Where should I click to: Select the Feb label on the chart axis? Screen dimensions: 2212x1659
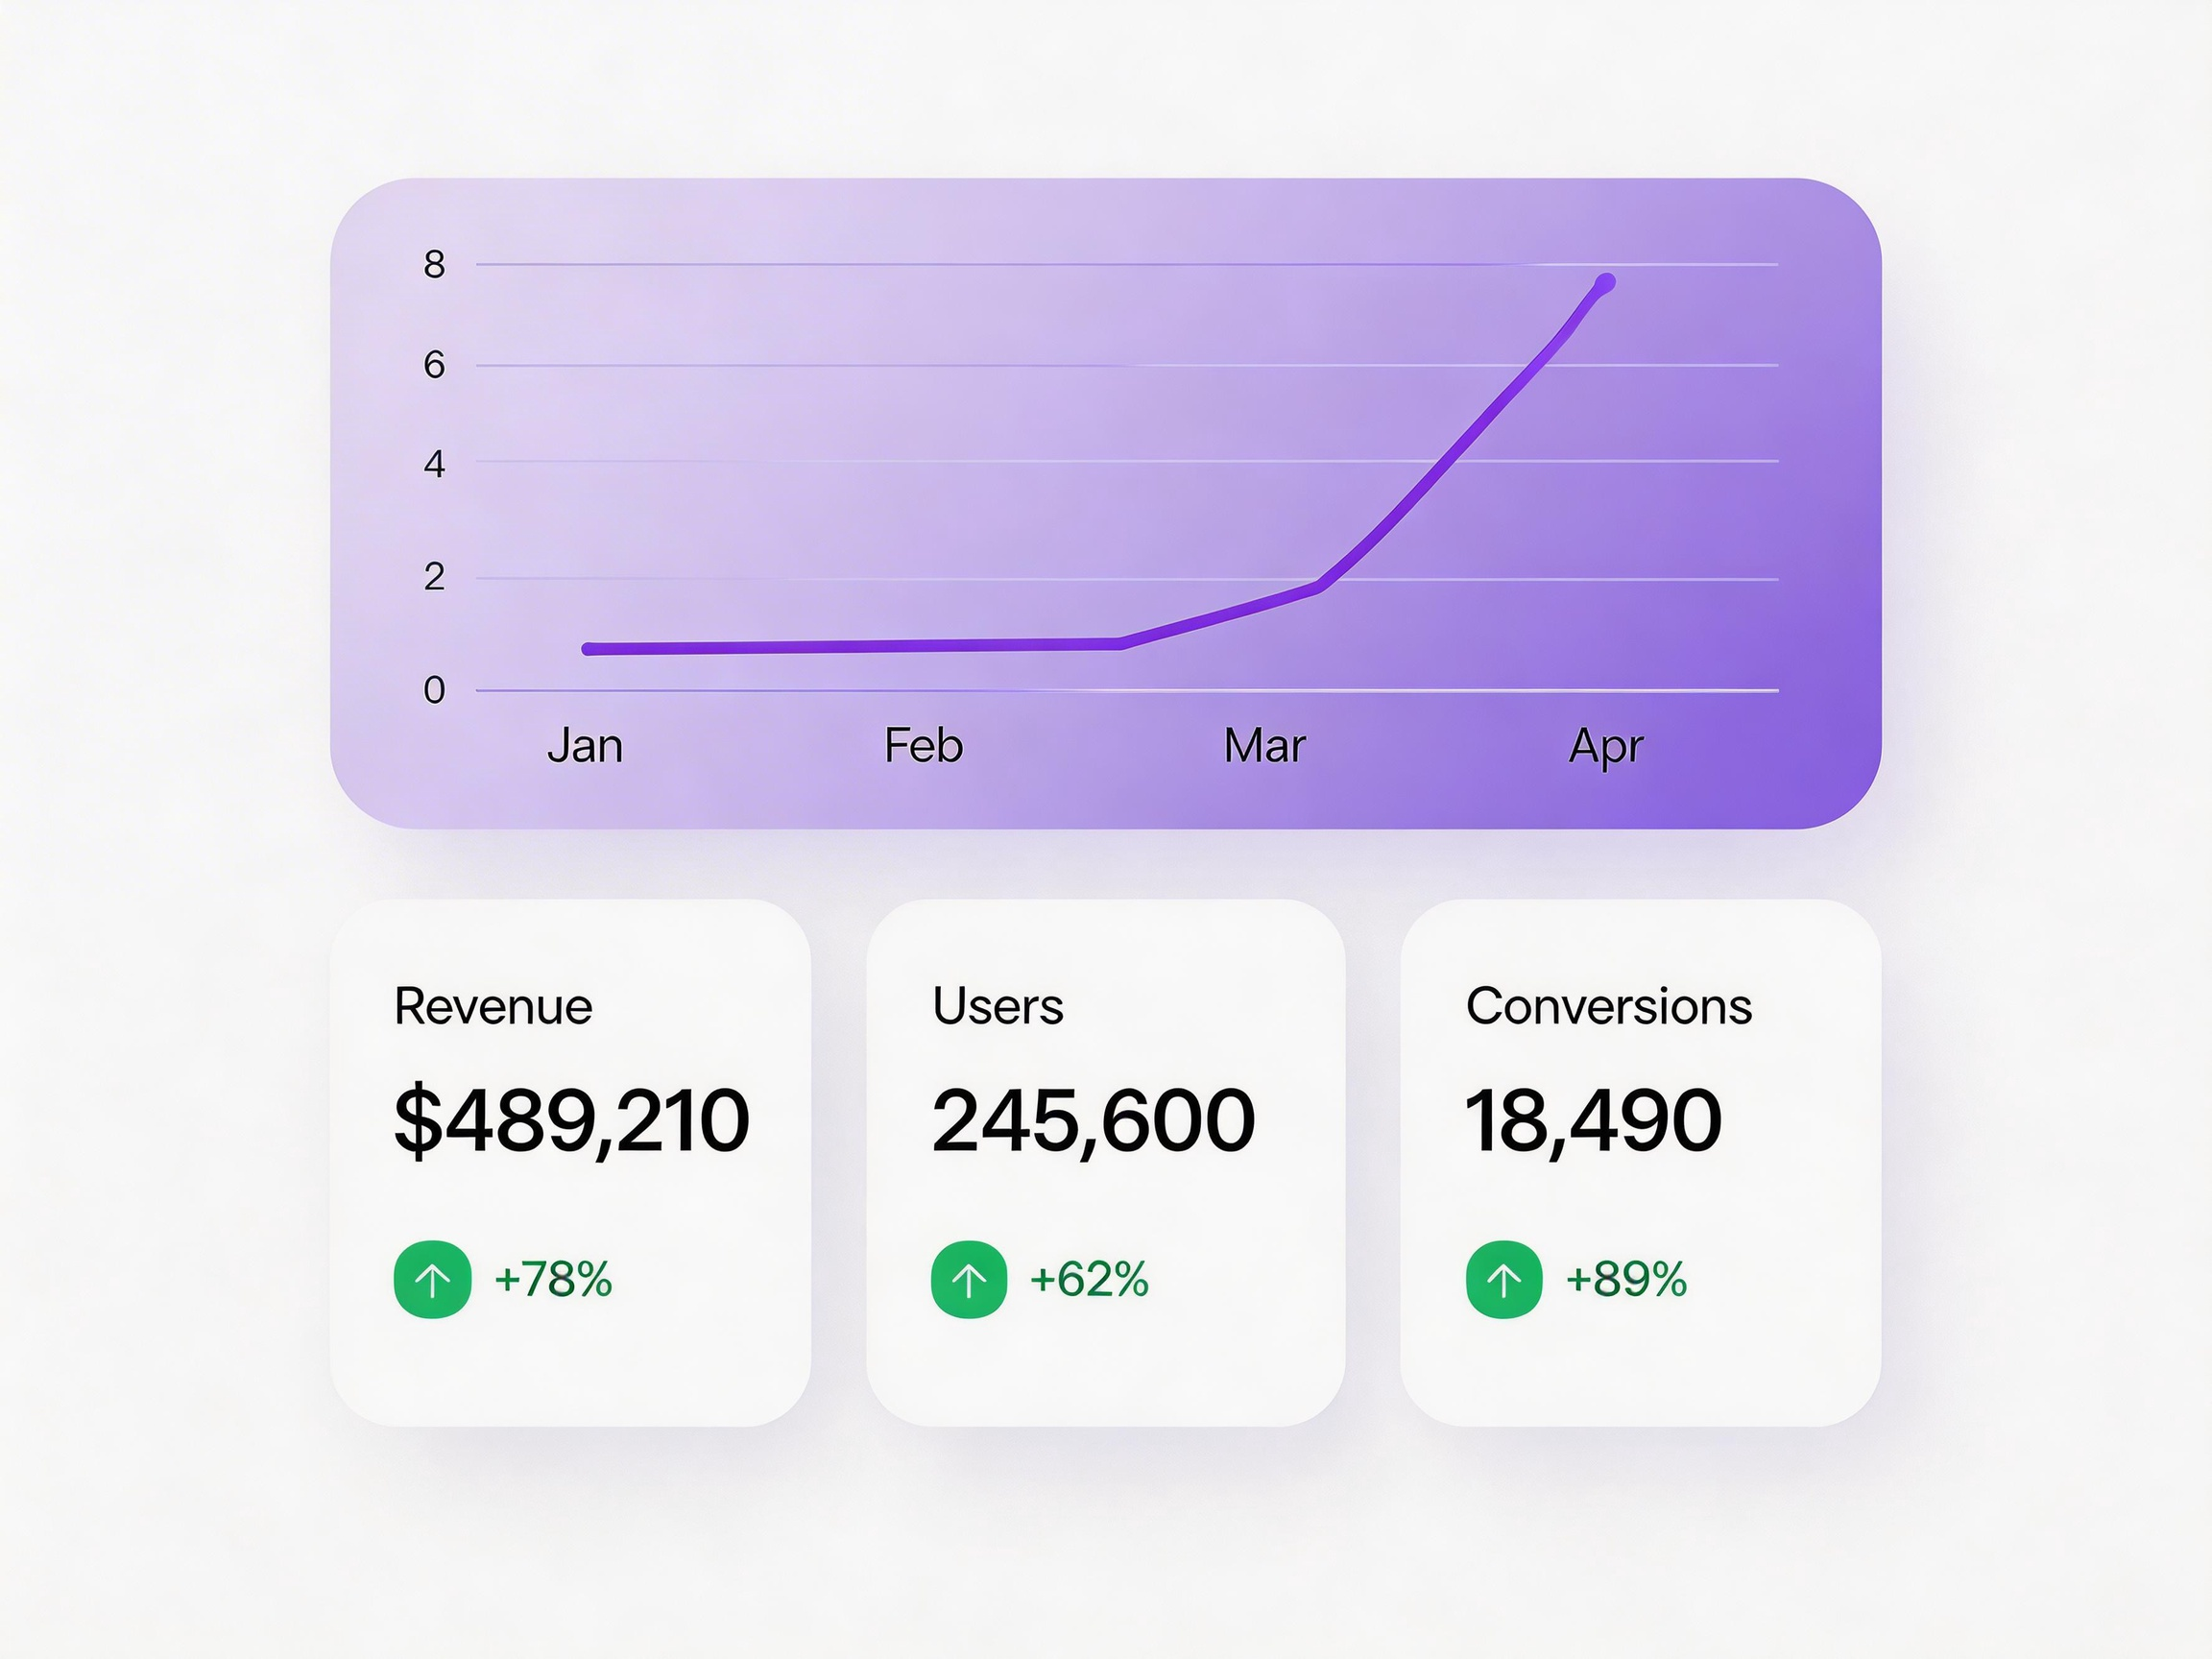tap(923, 746)
